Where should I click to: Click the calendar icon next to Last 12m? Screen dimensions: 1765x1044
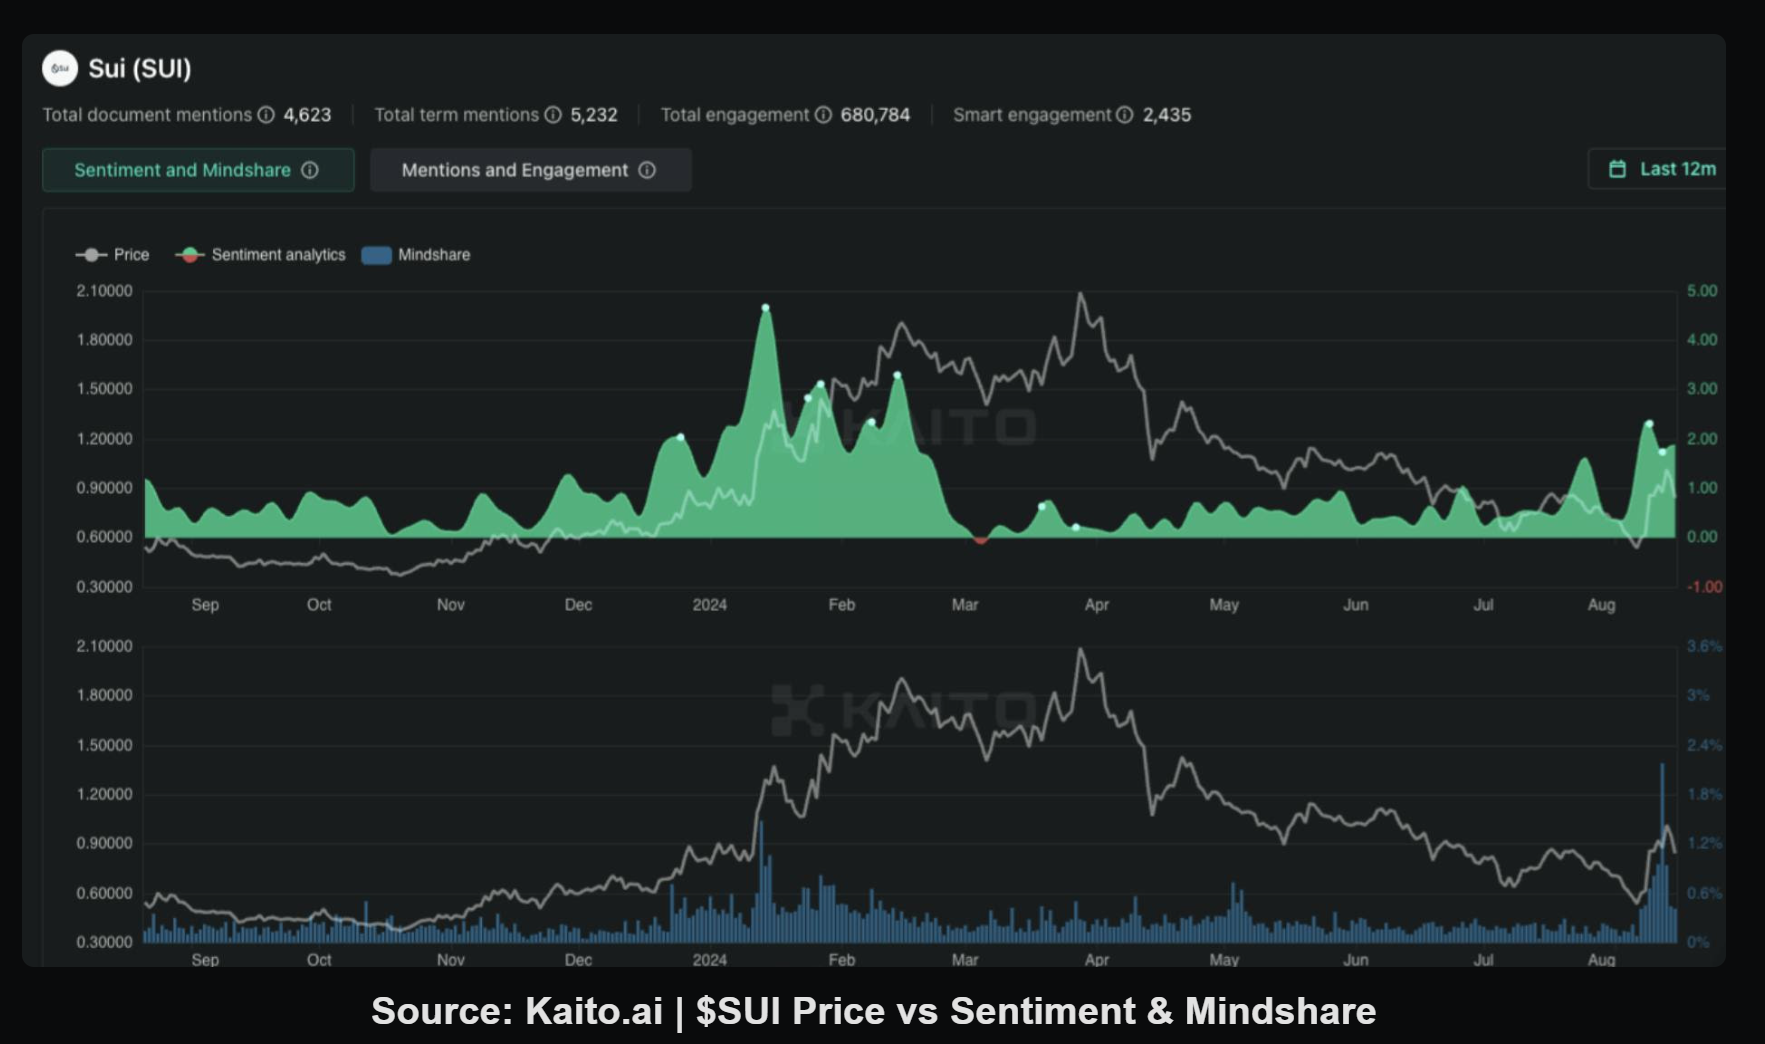pyautogui.click(x=1617, y=169)
